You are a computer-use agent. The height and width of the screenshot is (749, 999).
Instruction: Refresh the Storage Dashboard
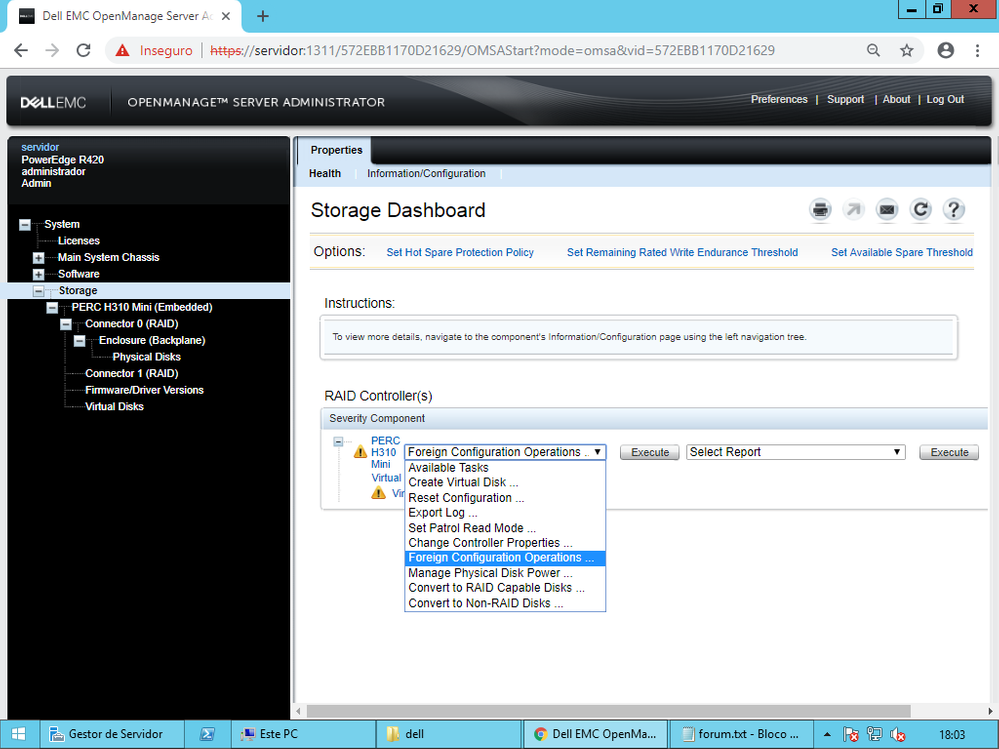[x=921, y=210]
